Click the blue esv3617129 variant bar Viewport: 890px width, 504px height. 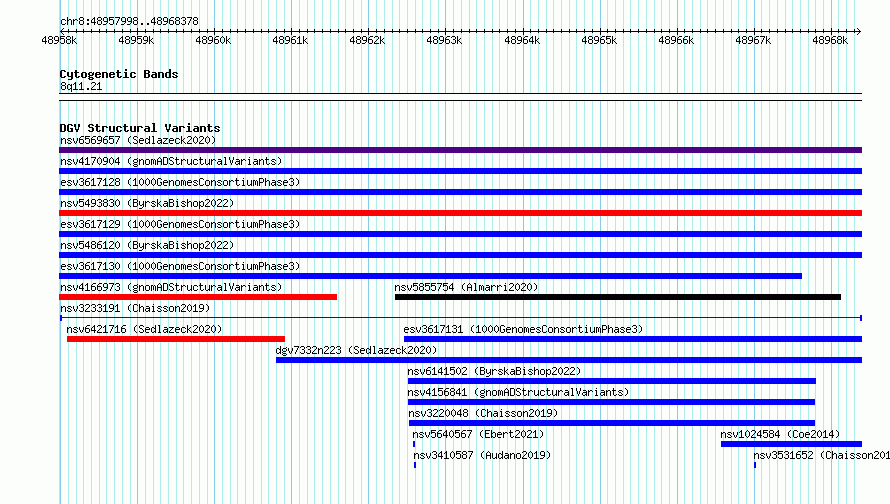pyautogui.click(x=460, y=234)
